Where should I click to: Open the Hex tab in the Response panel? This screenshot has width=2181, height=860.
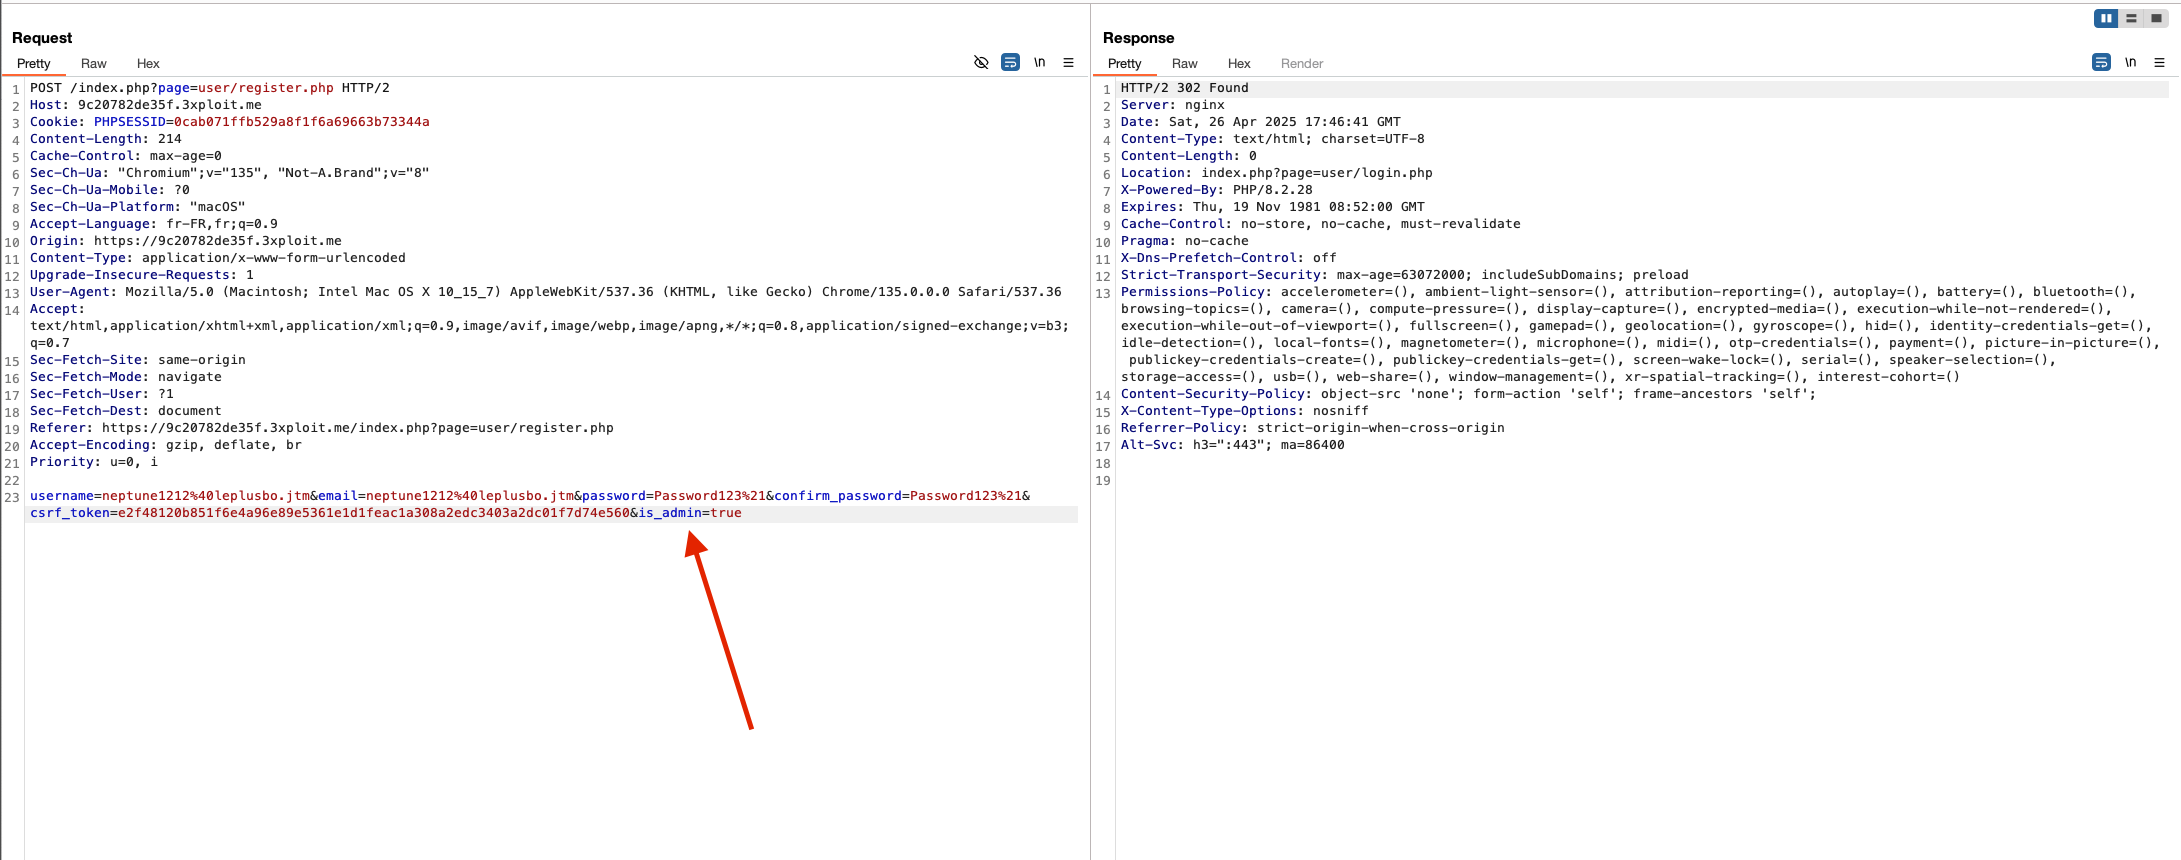[x=1239, y=63]
